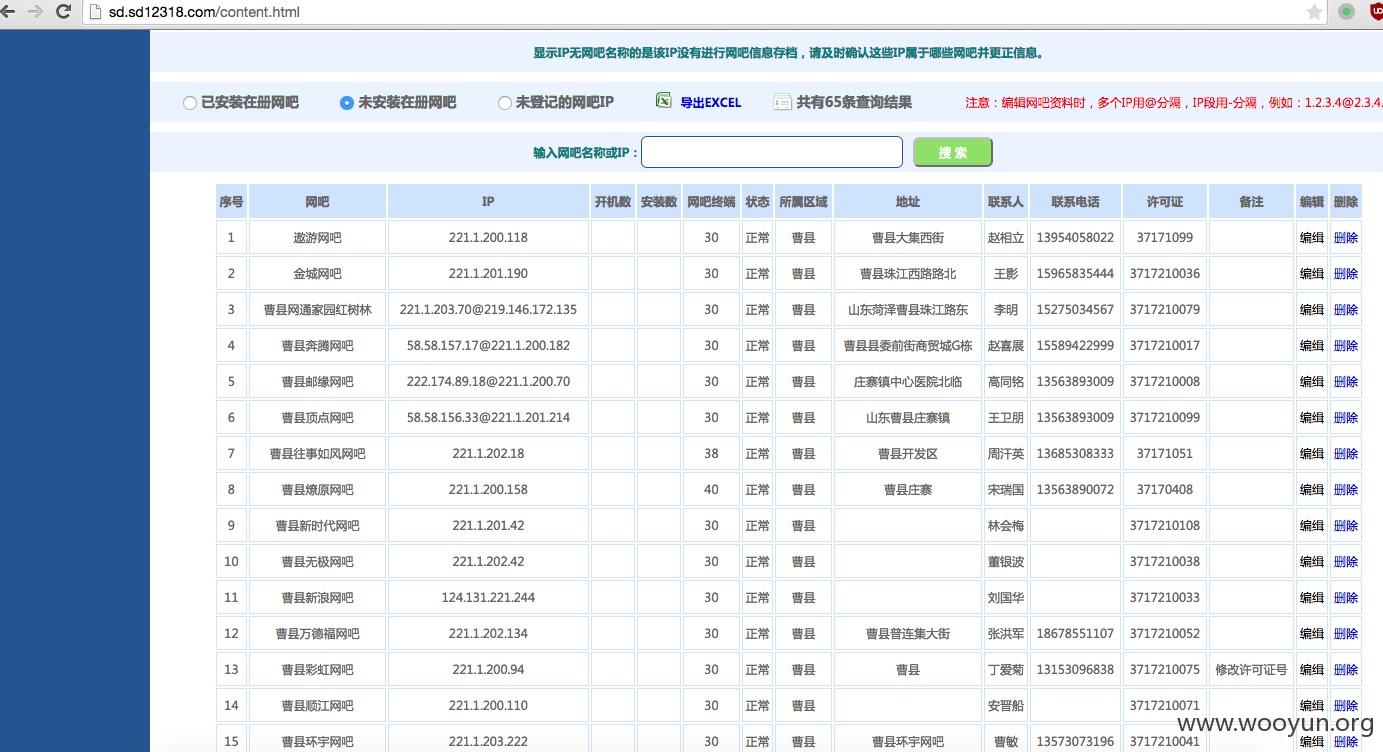Delete the 金城网吧 row
This screenshot has height=752, width=1383.
pos(1346,274)
